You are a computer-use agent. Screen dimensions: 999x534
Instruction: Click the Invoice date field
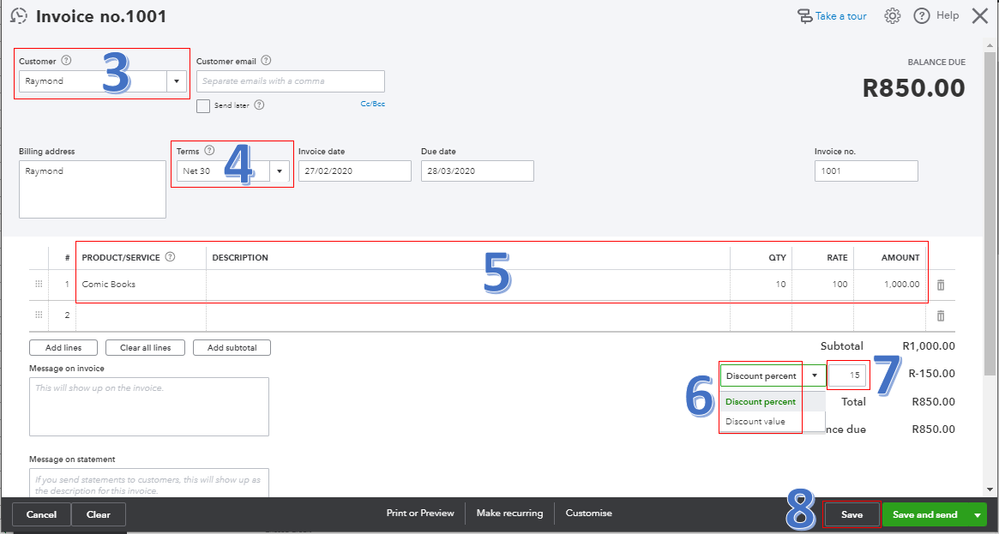click(x=355, y=171)
